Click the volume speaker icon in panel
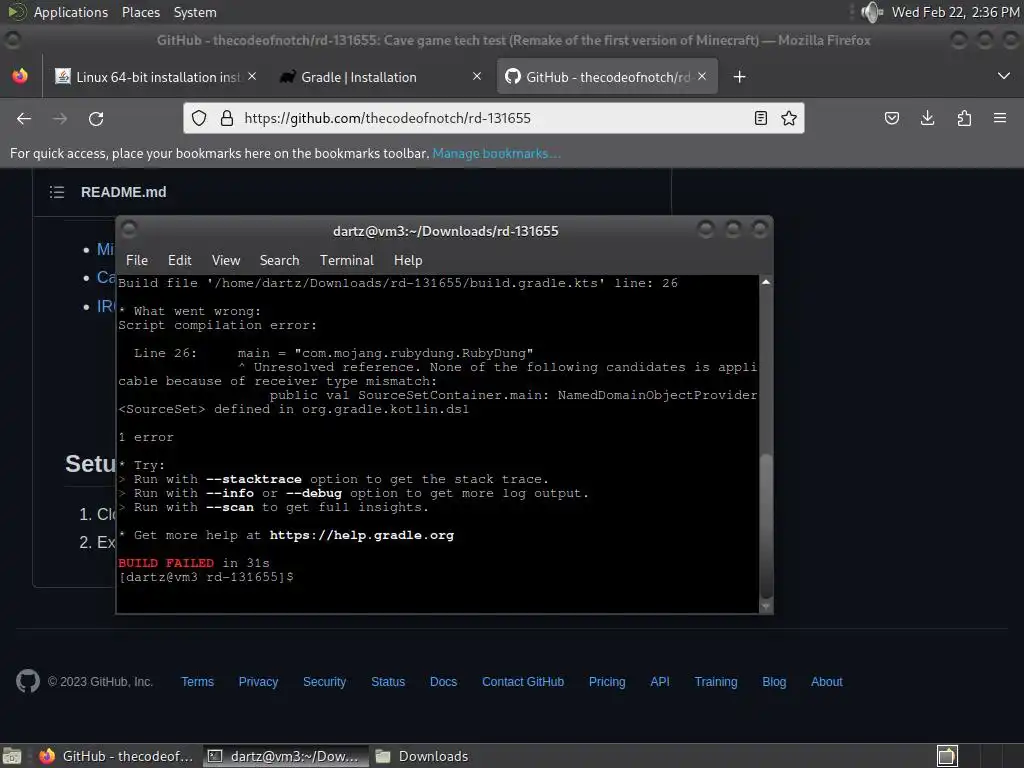Image resolution: width=1024 pixels, height=768 pixels. pyautogui.click(x=871, y=12)
